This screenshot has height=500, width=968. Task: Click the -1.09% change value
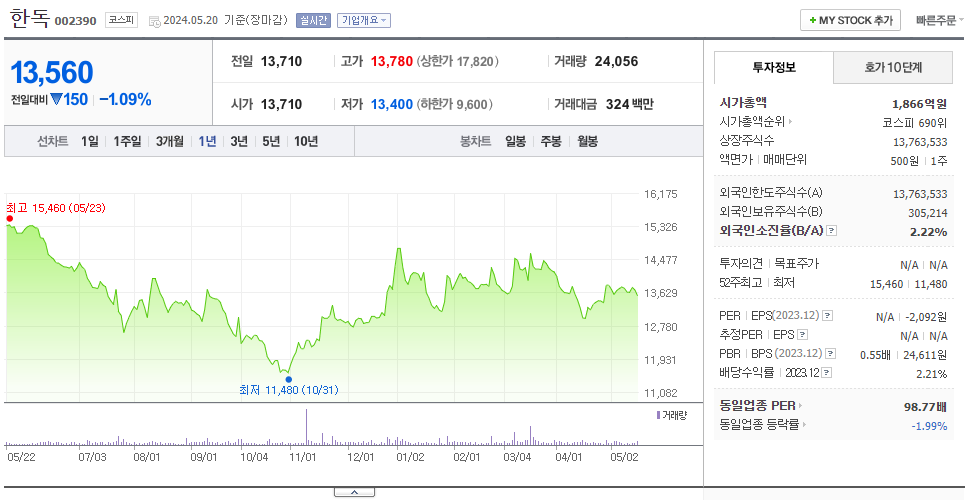[x=125, y=99]
